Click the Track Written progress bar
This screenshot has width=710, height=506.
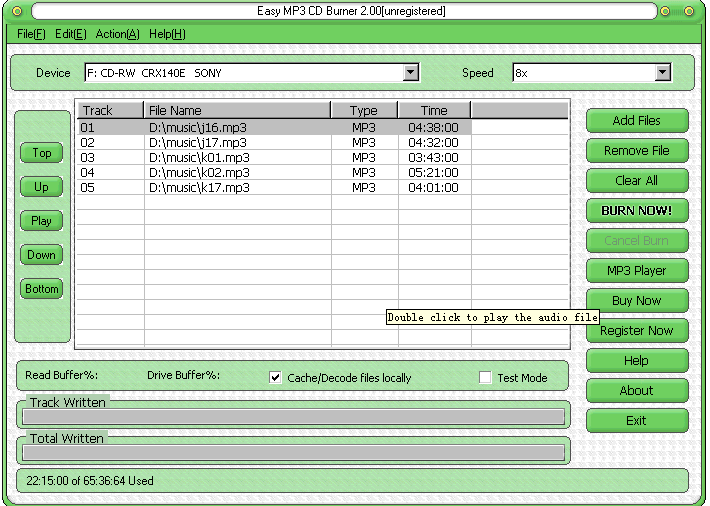(x=293, y=417)
